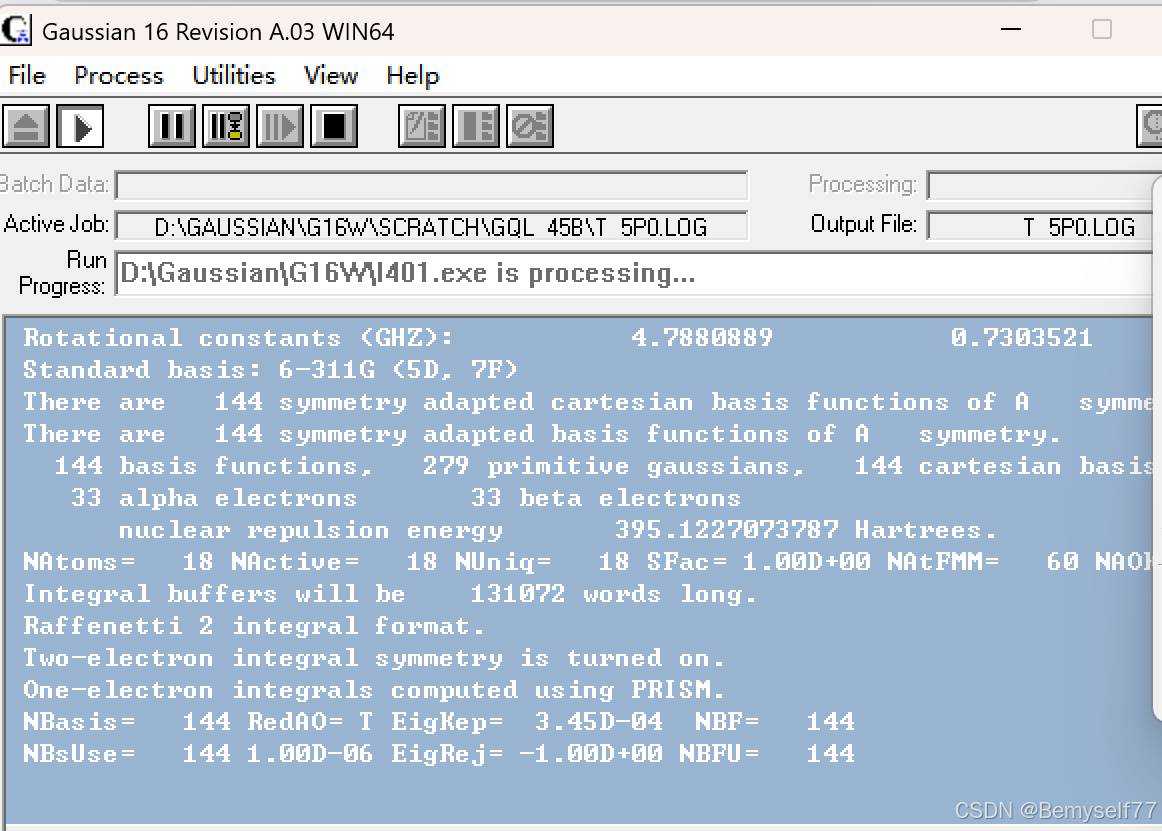Open the File menu
The image size is (1162, 831).
[27, 76]
